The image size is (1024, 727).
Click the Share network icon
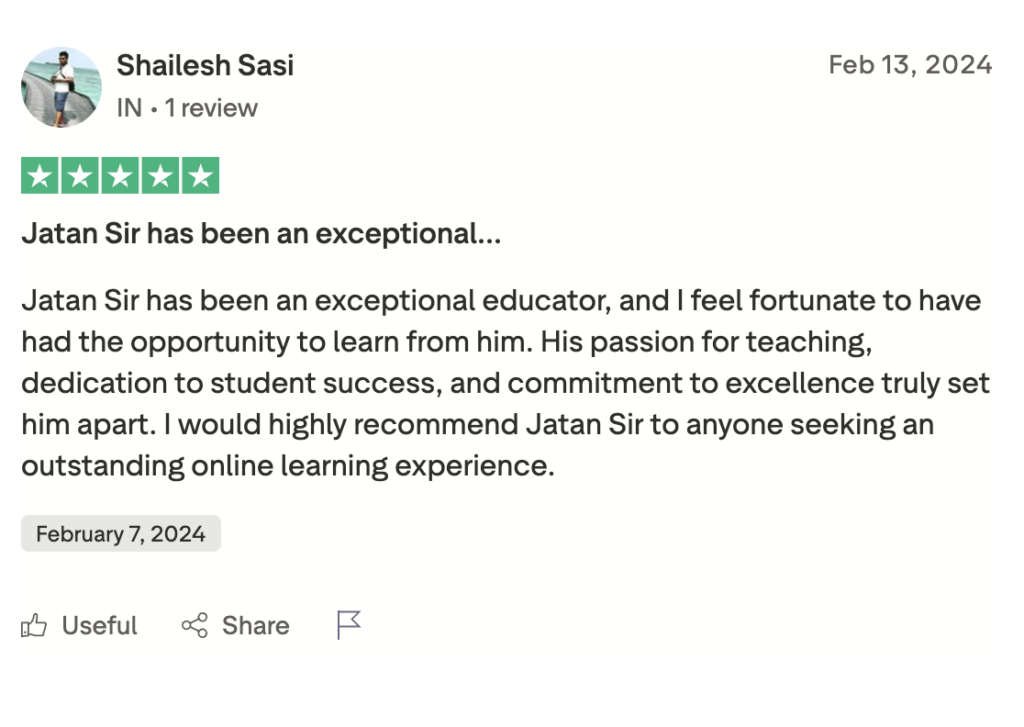[x=194, y=626]
